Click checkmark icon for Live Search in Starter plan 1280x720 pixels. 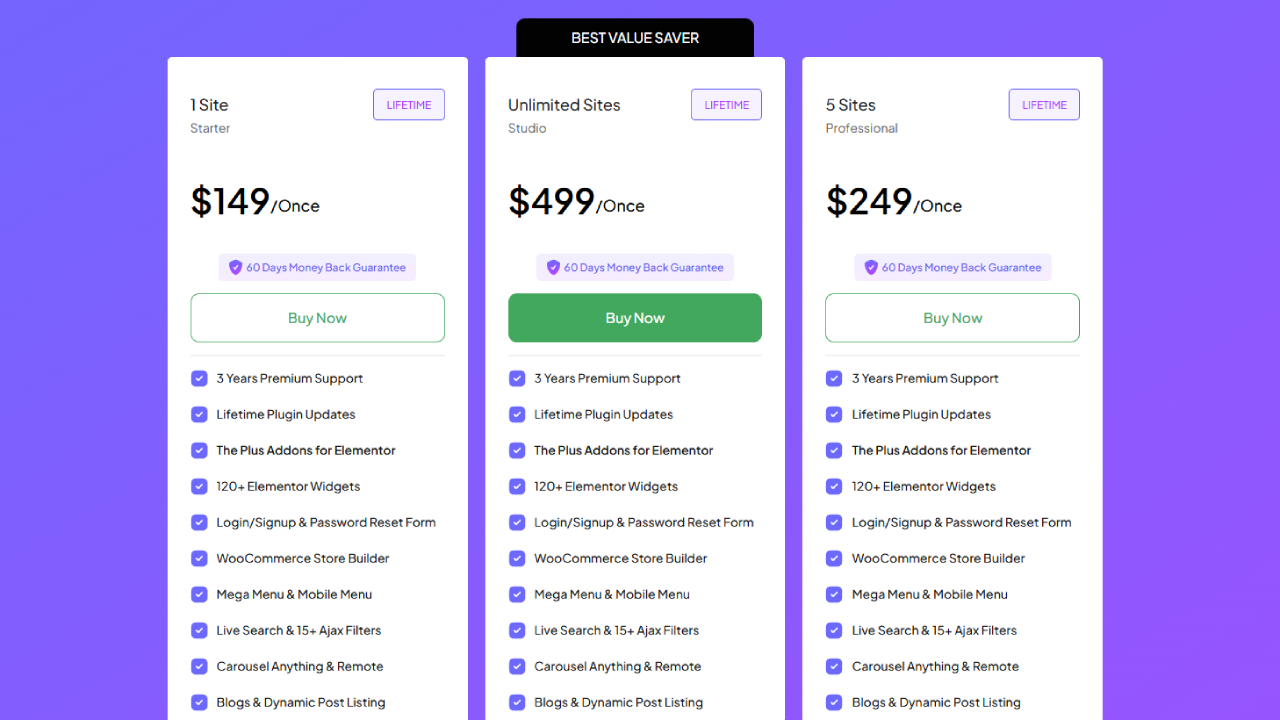pos(199,630)
